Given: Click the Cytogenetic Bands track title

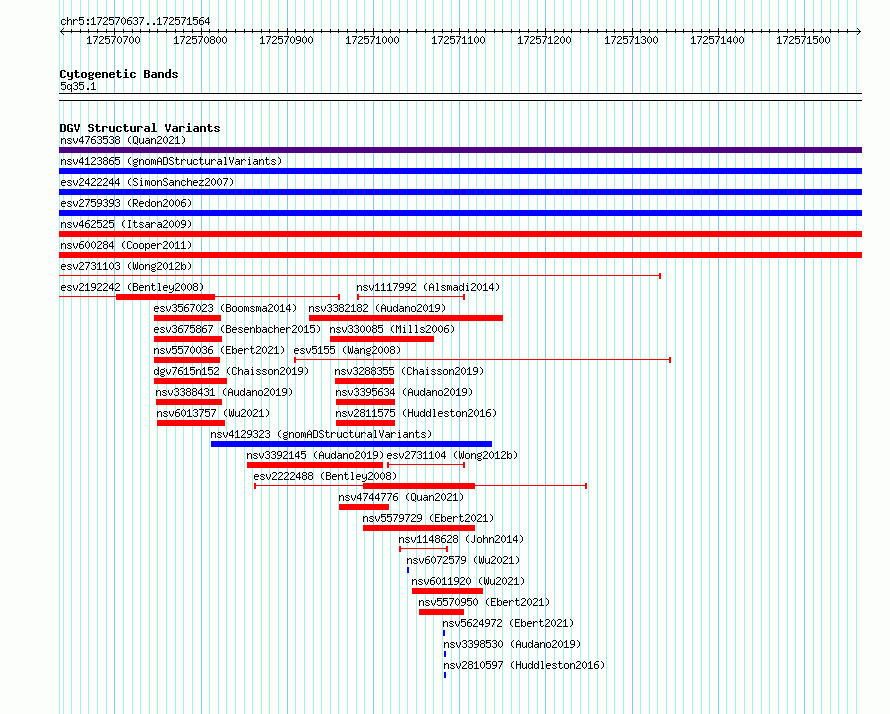Looking at the screenshot, I should point(119,74).
